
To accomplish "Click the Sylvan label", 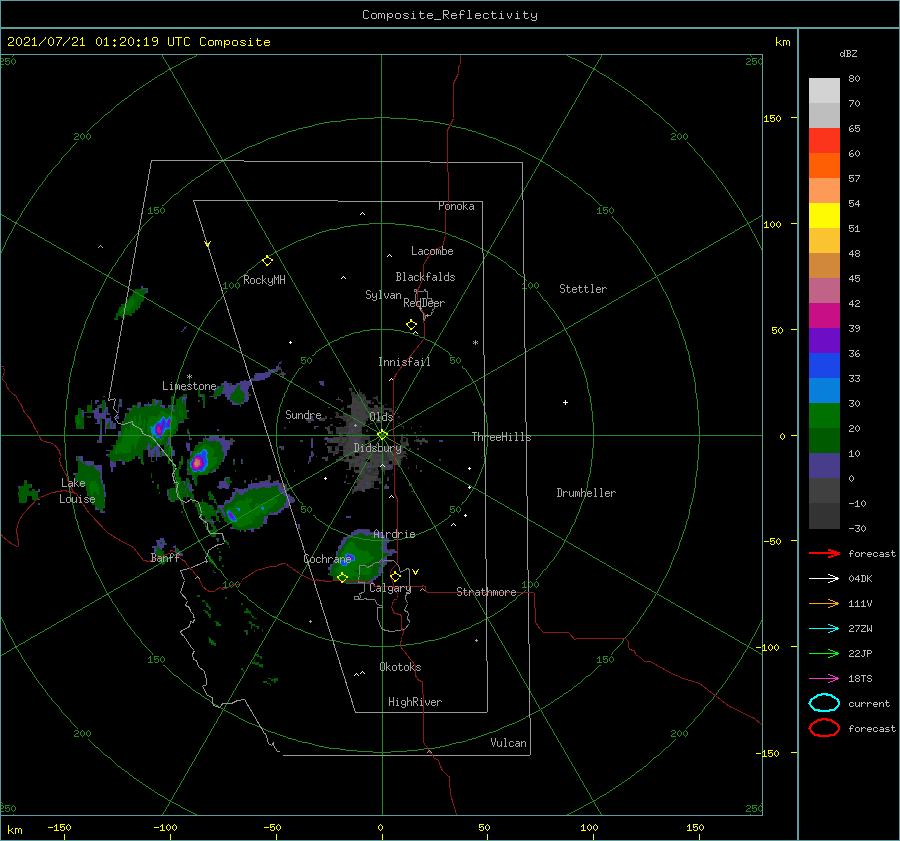I will [x=383, y=295].
